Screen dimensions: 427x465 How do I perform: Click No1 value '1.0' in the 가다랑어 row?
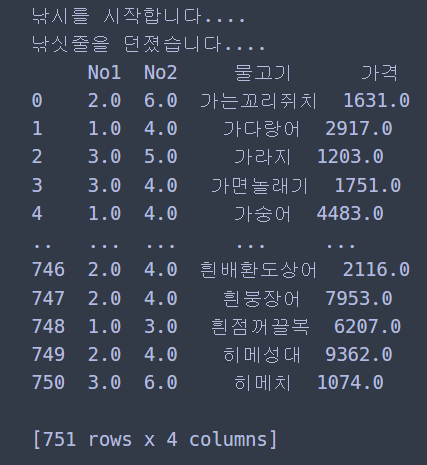tap(104, 129)
